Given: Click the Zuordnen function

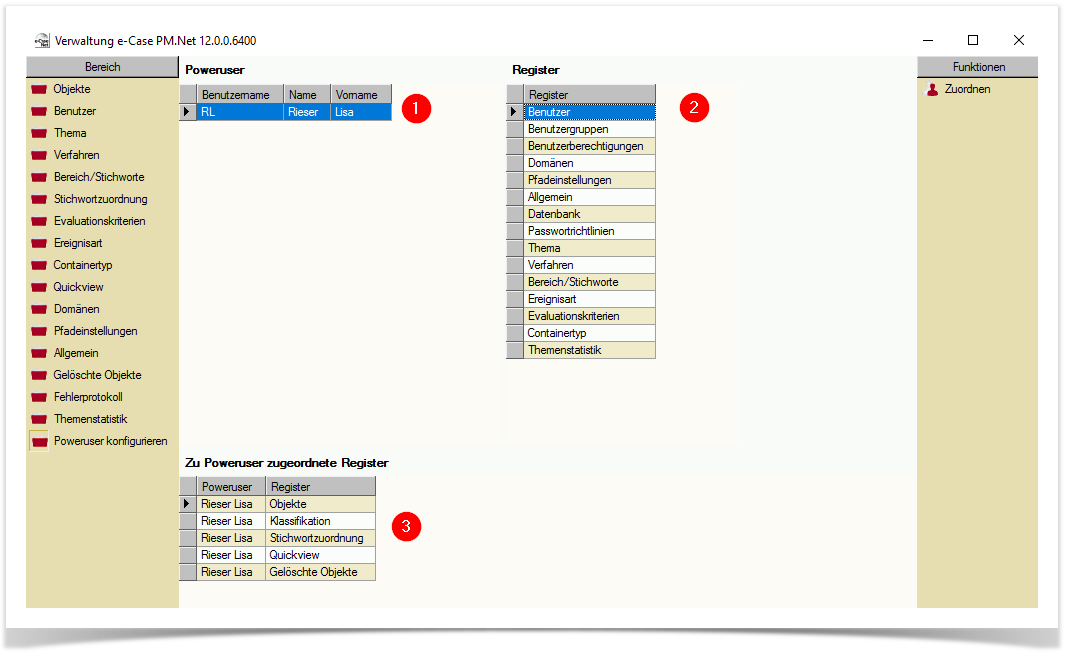Looking at the screenshot, I should coord(967,89).
